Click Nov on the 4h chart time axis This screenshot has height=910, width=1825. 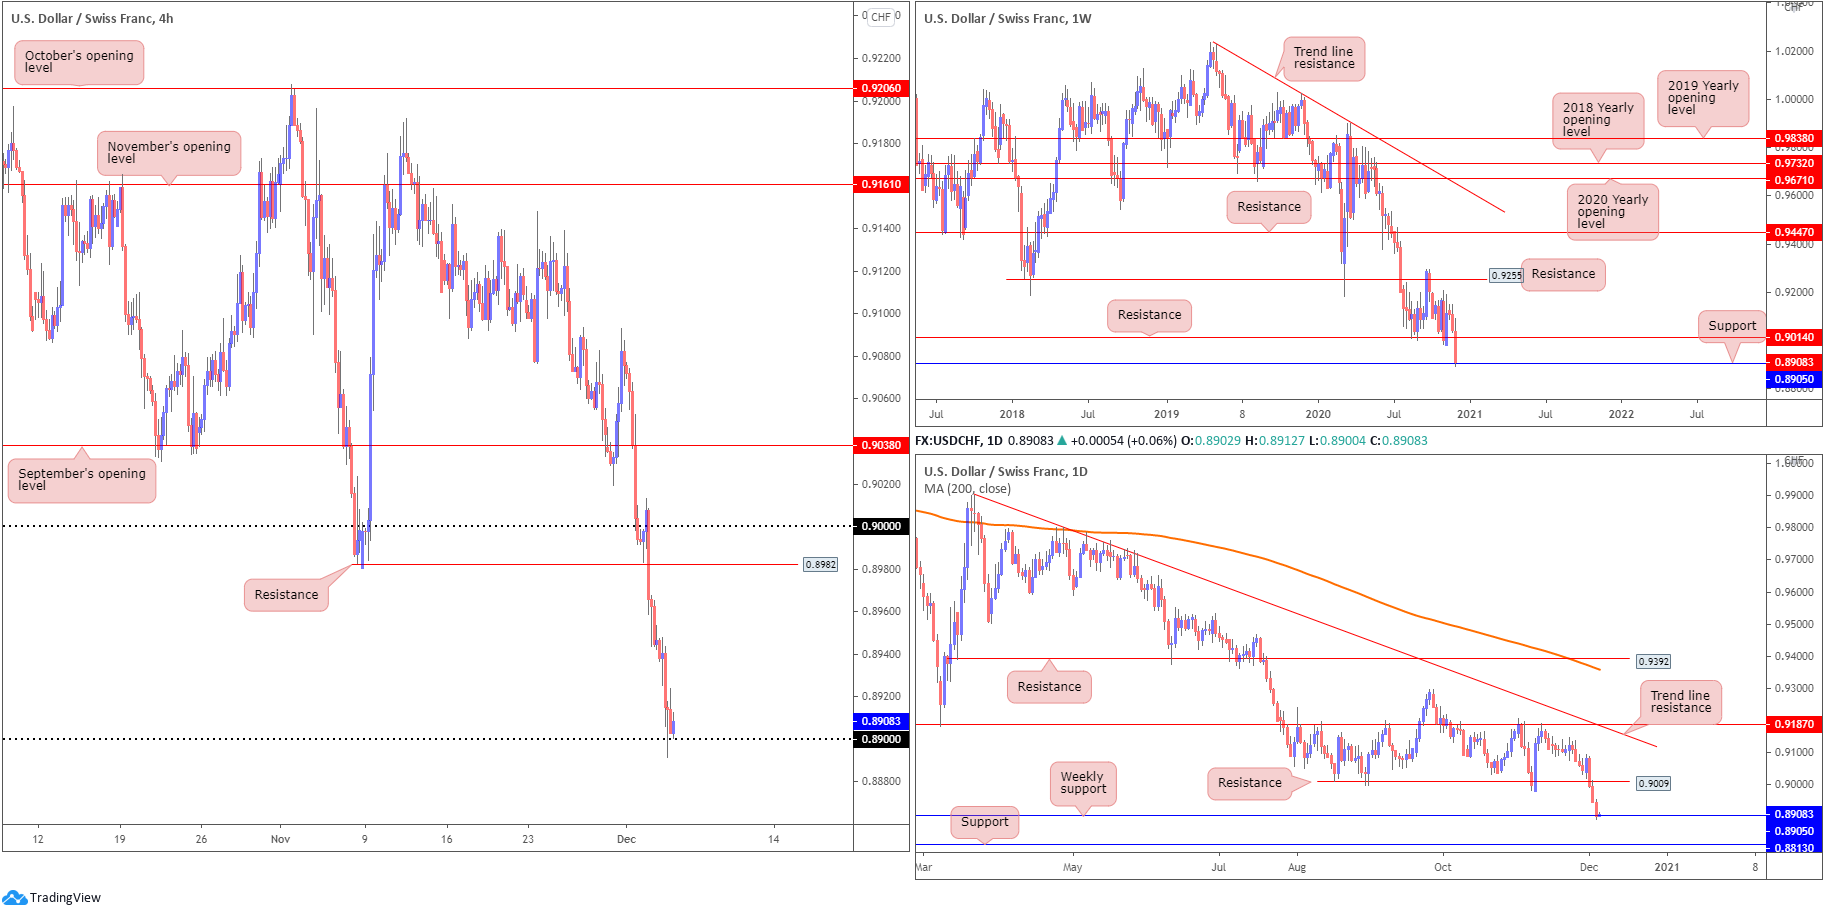(280, 839)
